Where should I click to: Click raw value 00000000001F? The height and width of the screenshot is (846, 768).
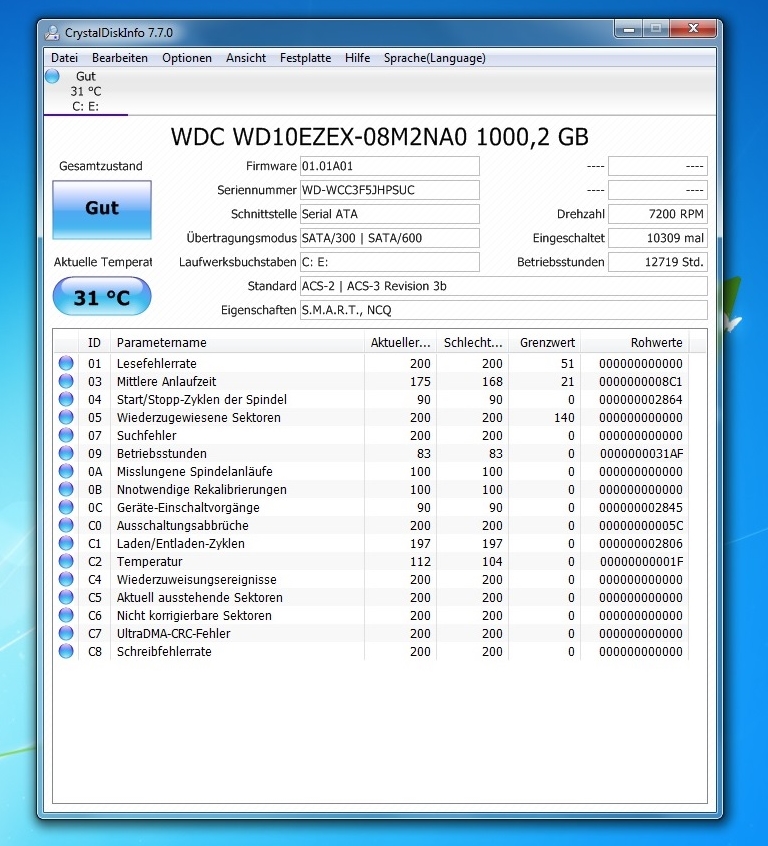pyautogui.click(x=641, y=562)
